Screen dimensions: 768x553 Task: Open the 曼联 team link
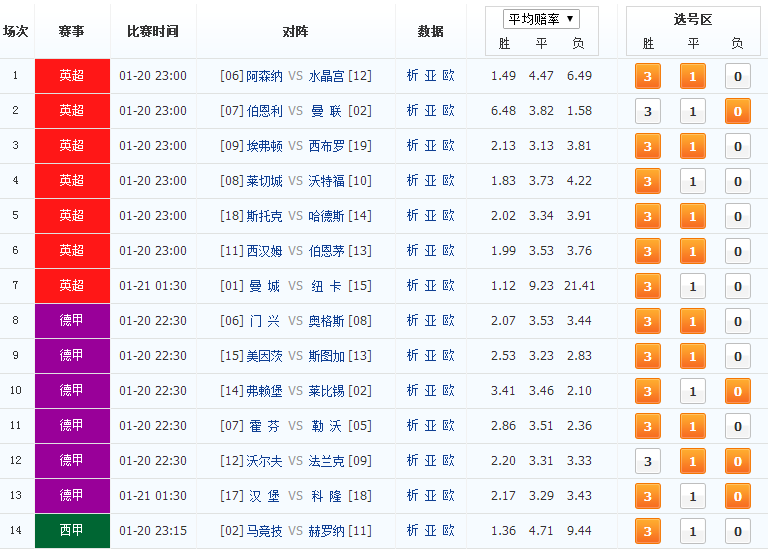[x=327, y=111]
